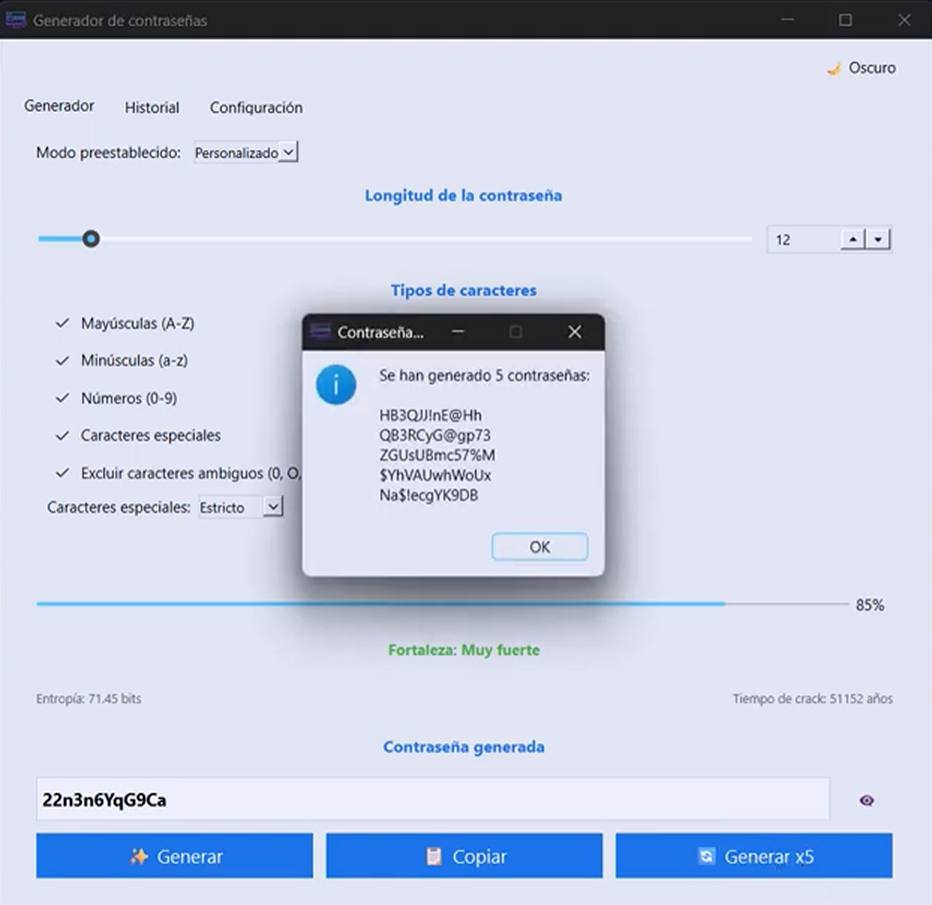Image resolution: width=932 pixels, height=905 pixels.
Task: Click the app icon in main title bar
Action: 16,20
